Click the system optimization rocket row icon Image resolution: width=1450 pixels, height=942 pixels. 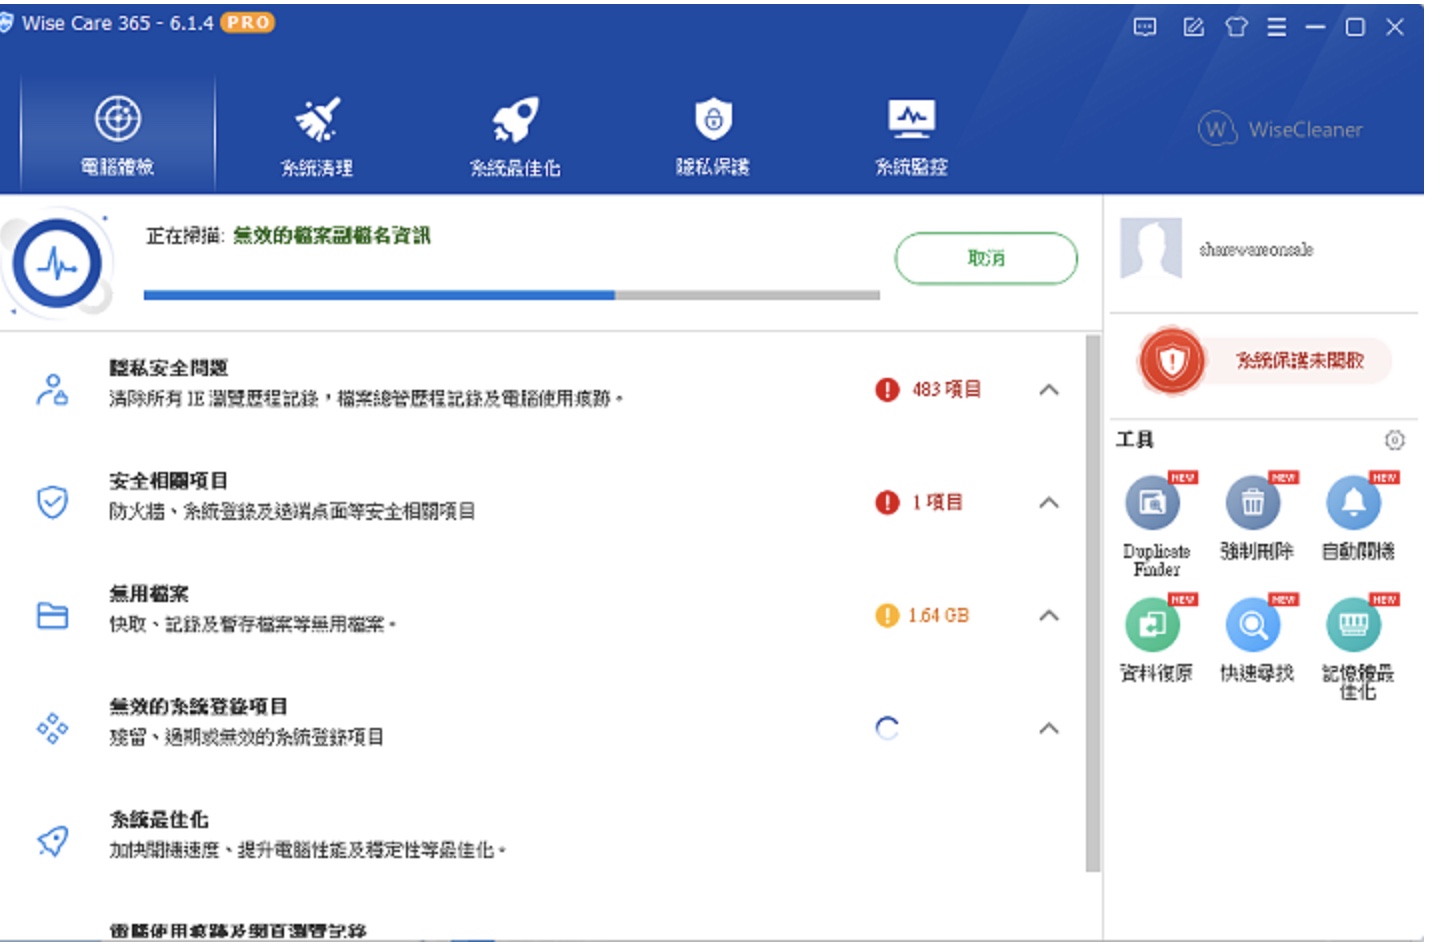pos(52,841)
